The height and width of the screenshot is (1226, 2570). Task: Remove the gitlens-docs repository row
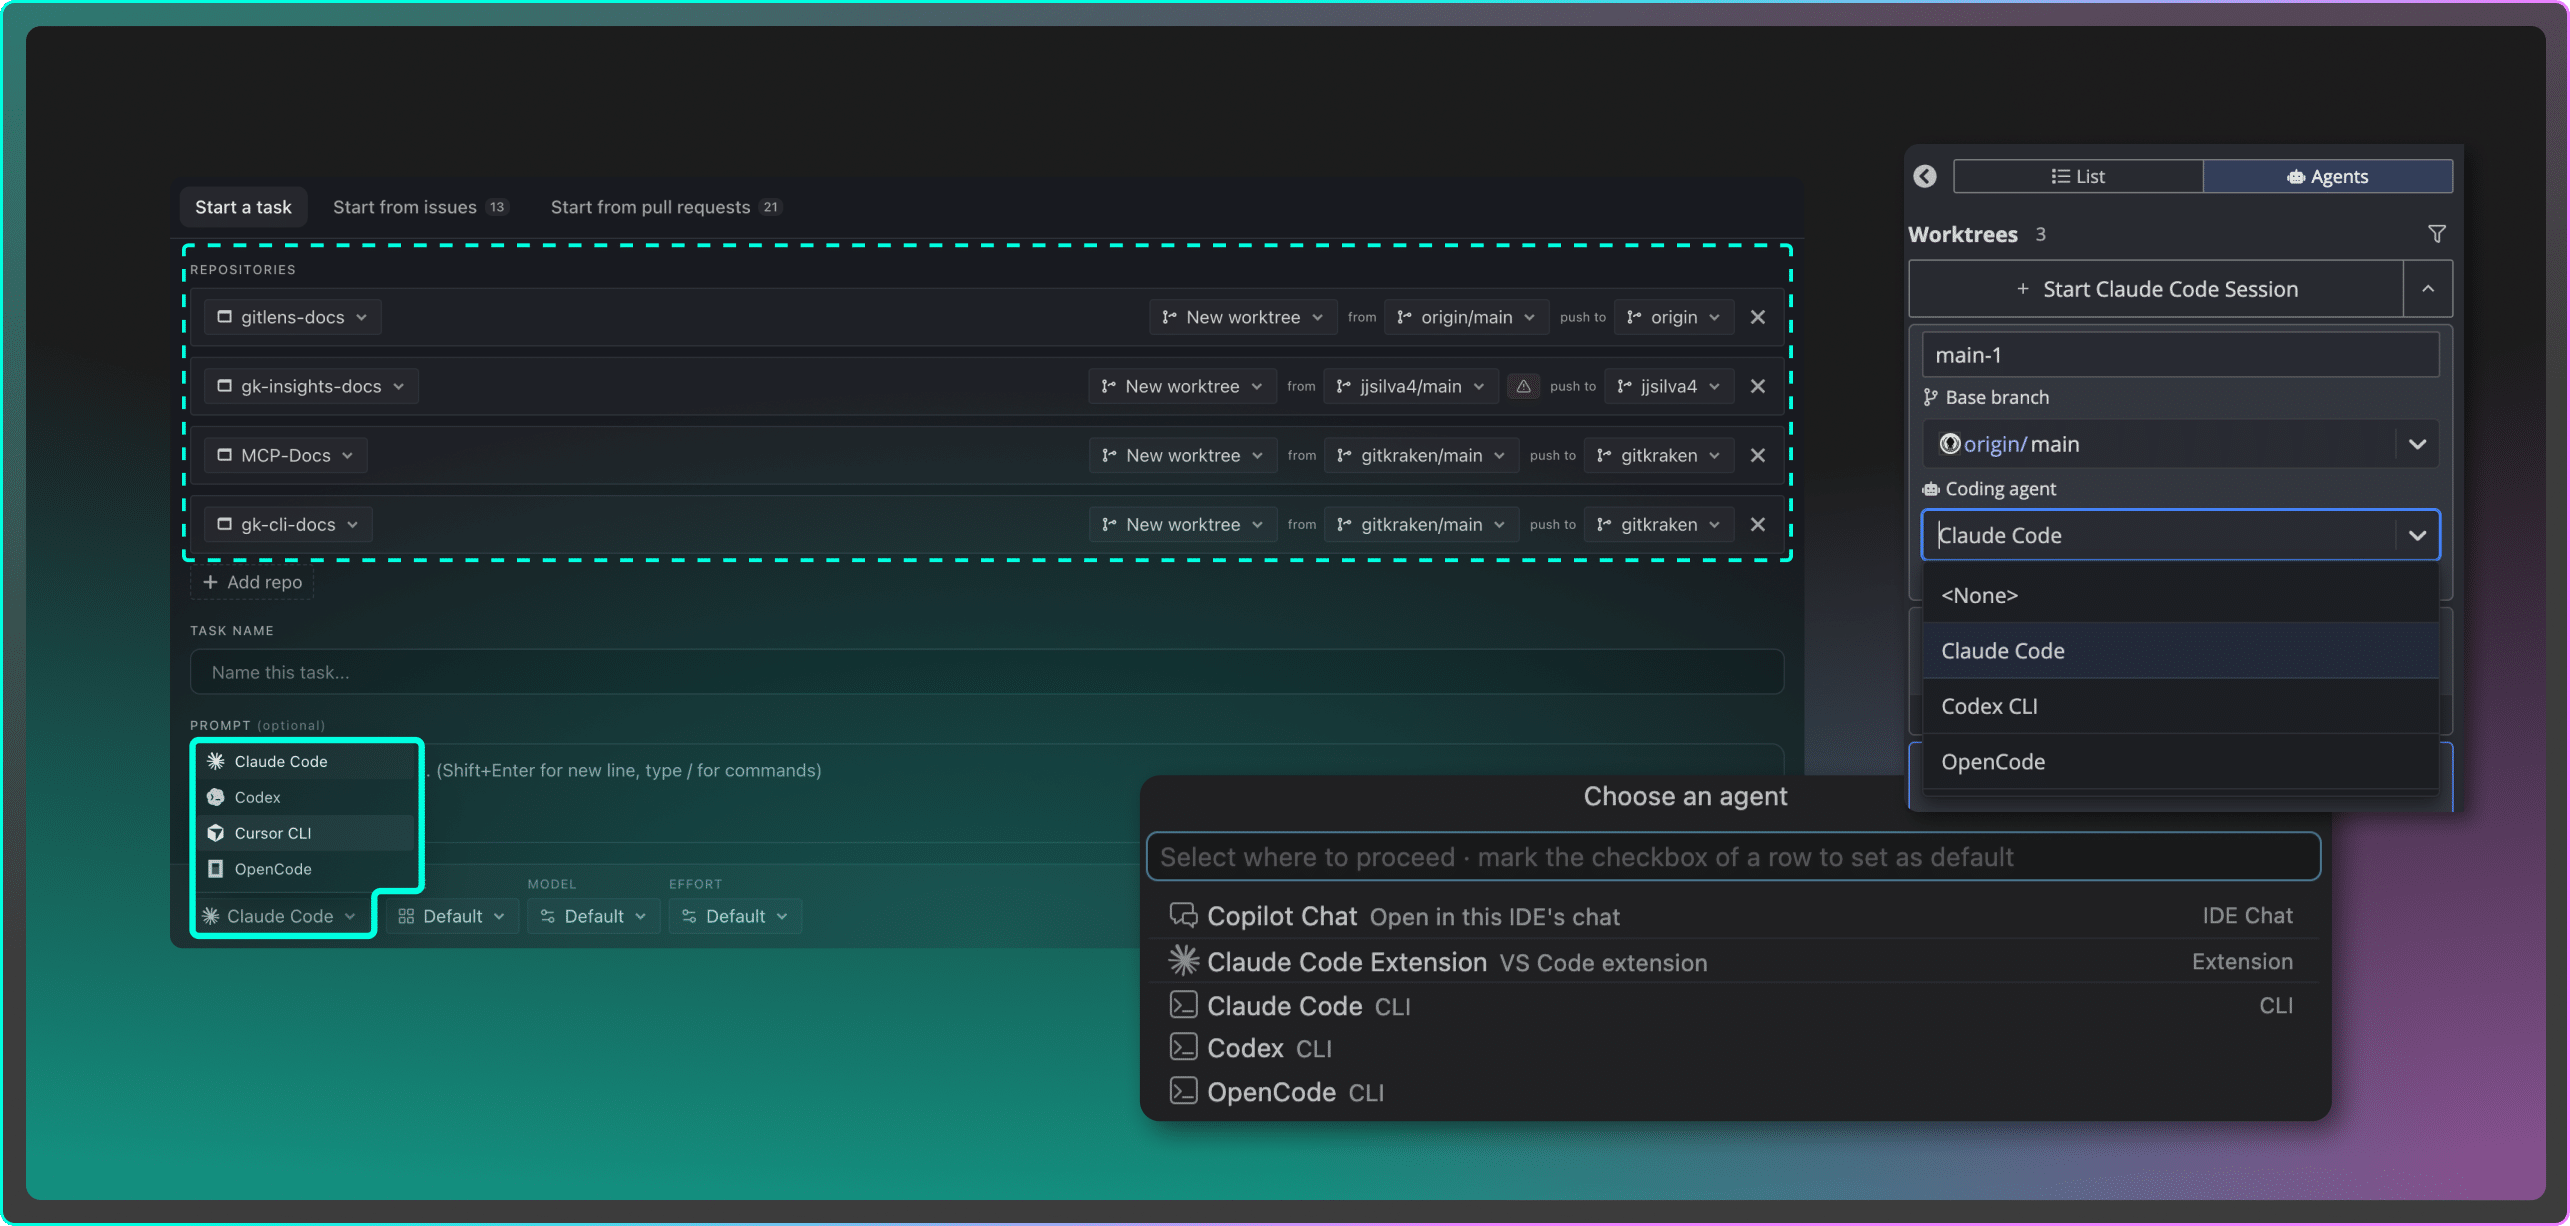pos(1757,317)
